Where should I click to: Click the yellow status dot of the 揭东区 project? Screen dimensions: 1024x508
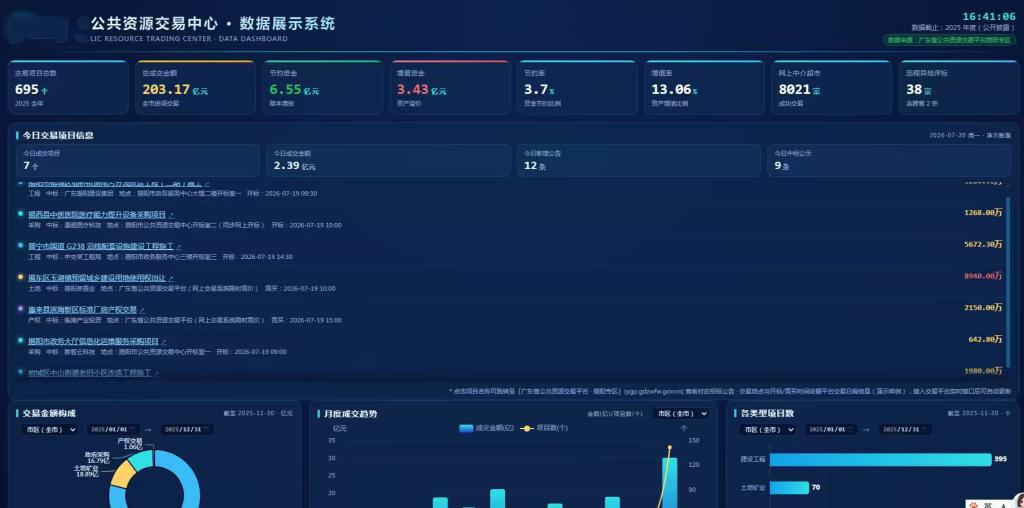(x=21, y=277)
